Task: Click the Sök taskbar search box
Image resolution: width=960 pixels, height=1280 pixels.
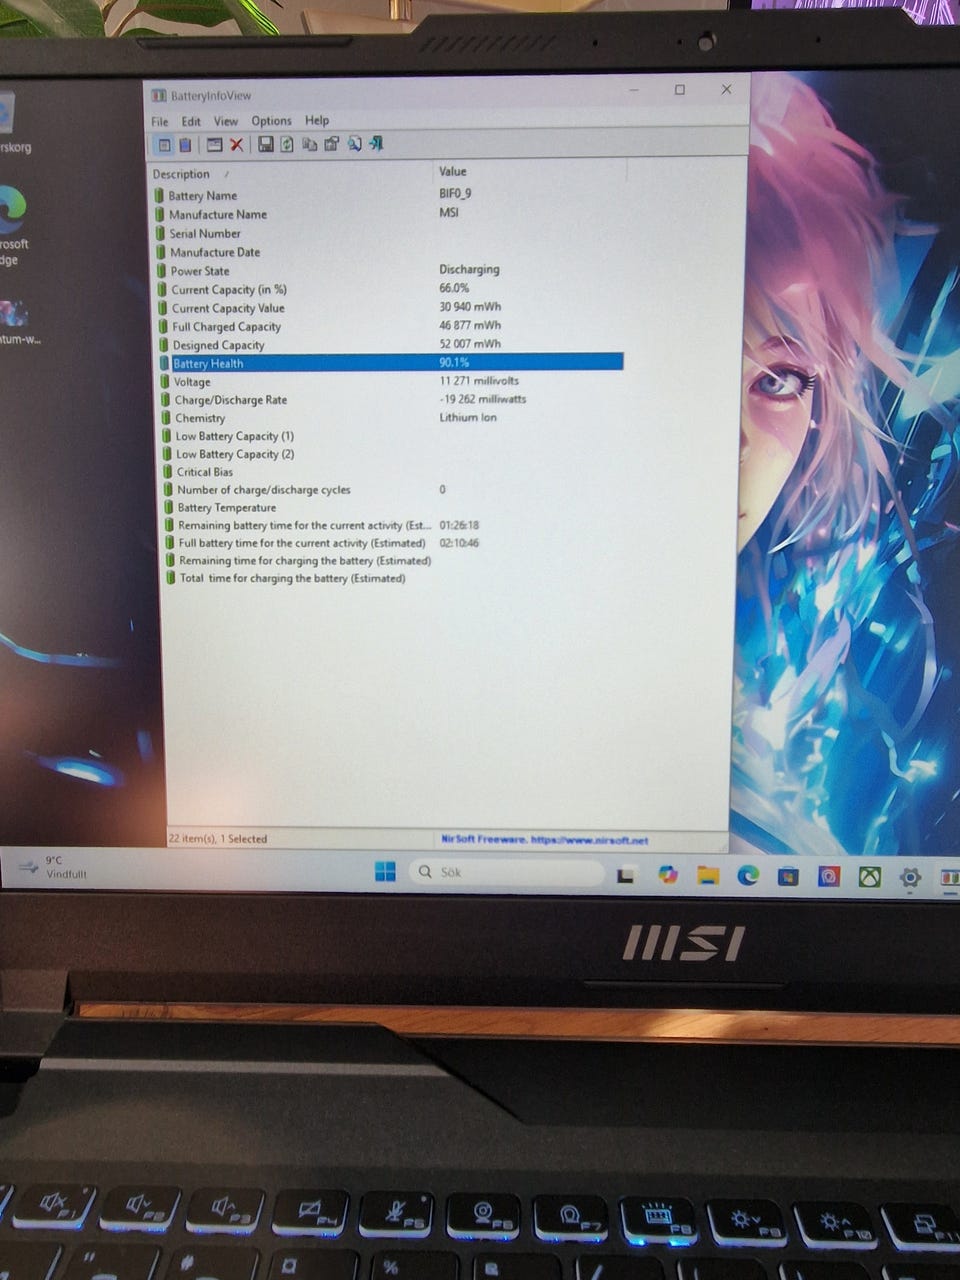Action: point(507,872)
